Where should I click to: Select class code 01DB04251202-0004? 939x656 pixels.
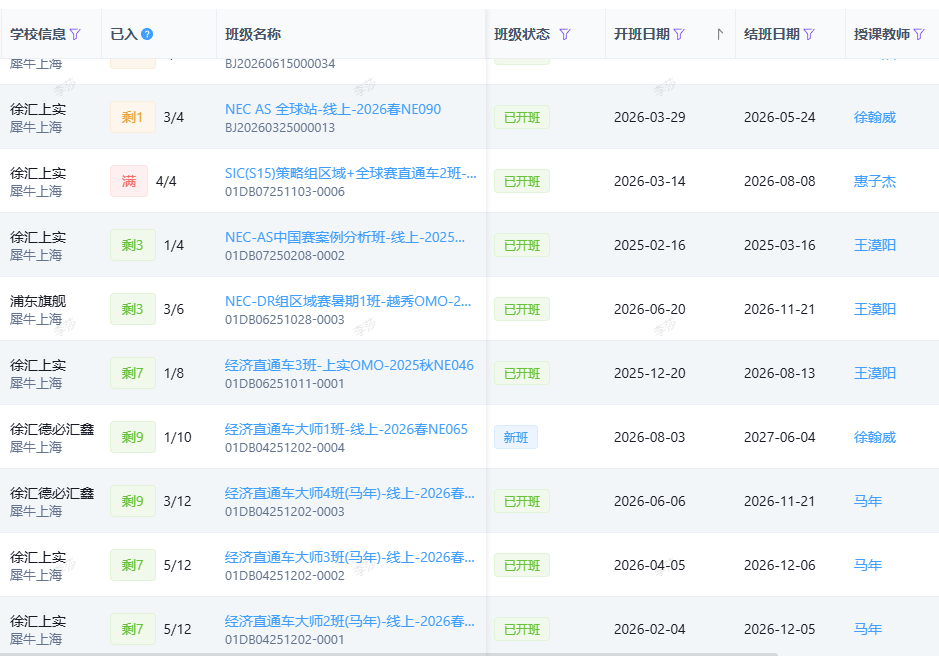pos(285,448)
